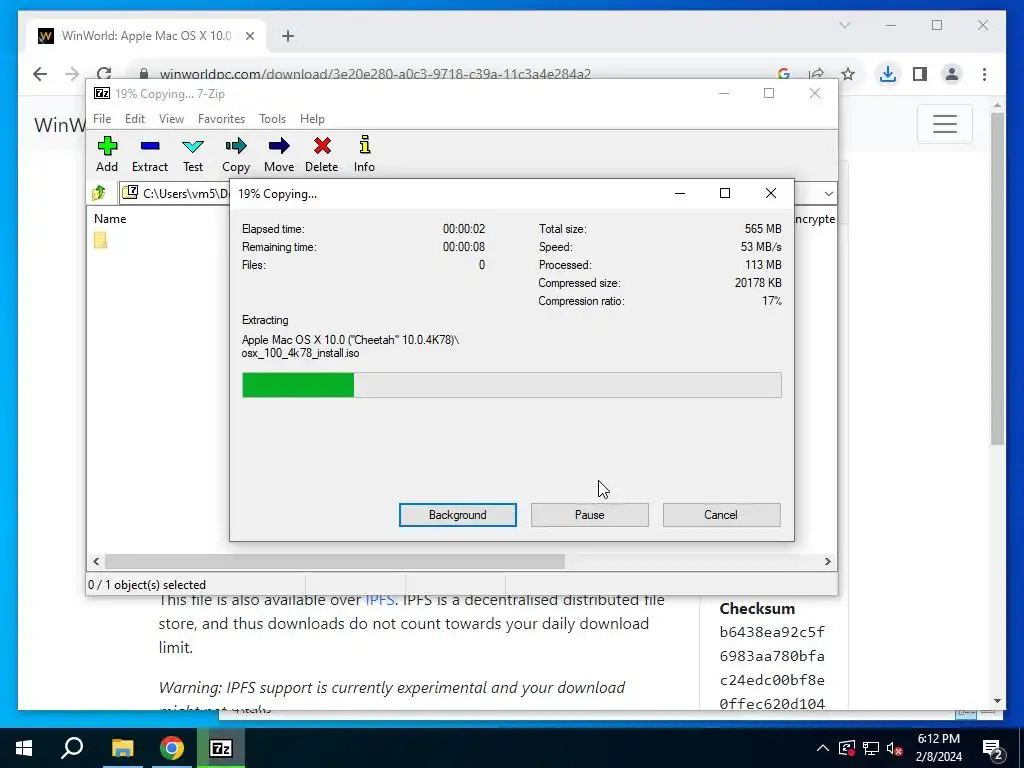The height and width of the screenshot is (768, 1024).
Task: Click the 7-Zip horizontal scrollbar thumb
Action: tap(335, 561)
